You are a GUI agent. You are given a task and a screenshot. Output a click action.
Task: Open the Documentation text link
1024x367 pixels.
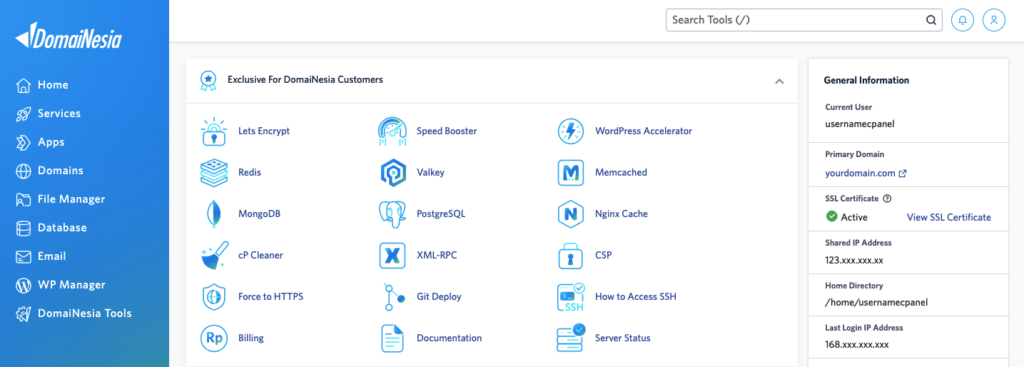449,338
